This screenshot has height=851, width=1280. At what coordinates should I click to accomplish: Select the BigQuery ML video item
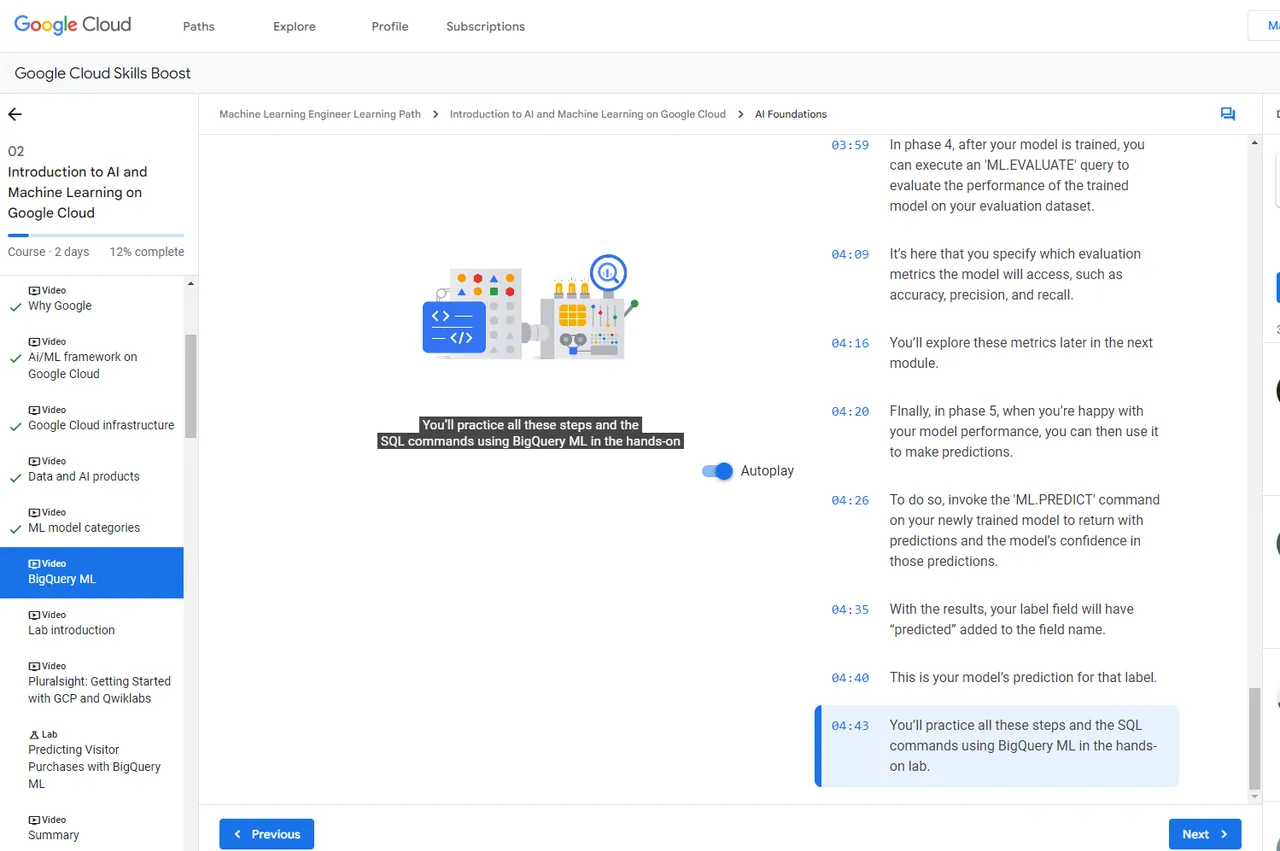pyautogui.click(x=92, y=572)
